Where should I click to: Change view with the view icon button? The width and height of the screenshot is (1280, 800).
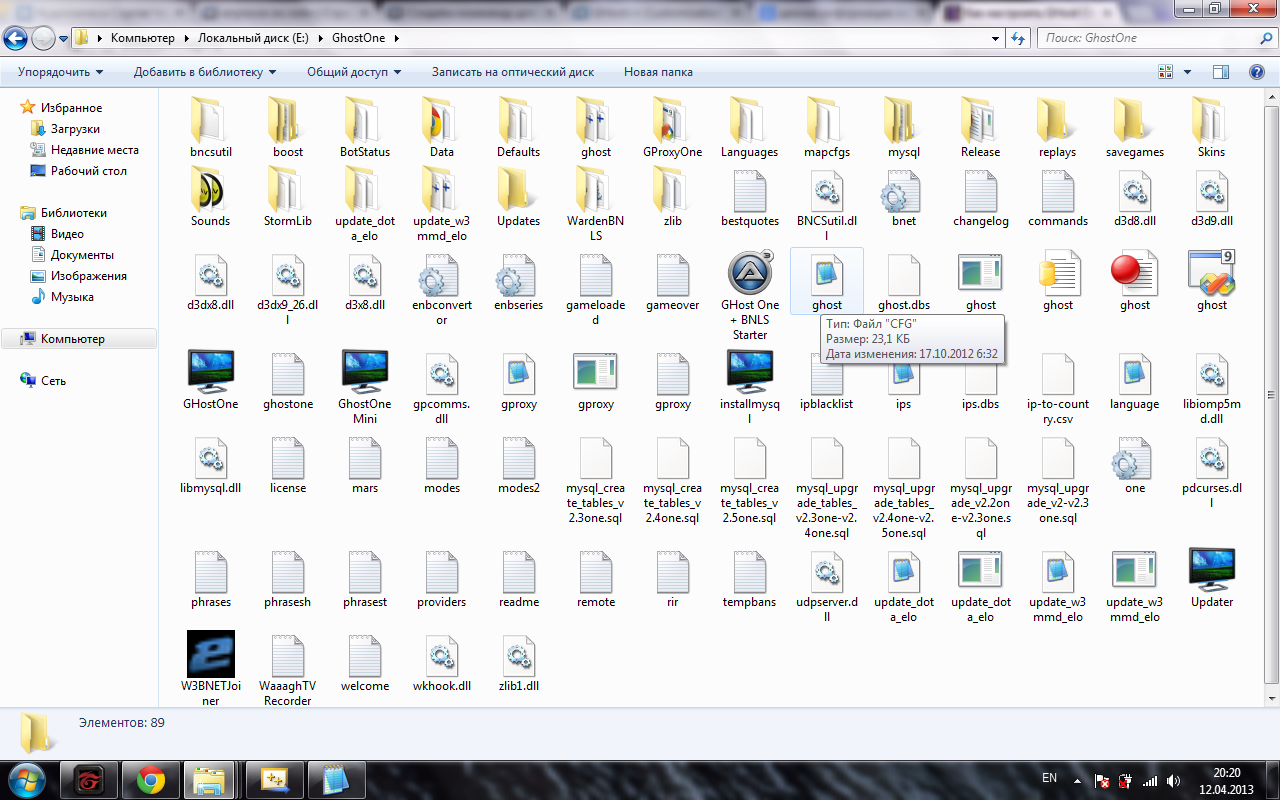[x=1165, y=72]
